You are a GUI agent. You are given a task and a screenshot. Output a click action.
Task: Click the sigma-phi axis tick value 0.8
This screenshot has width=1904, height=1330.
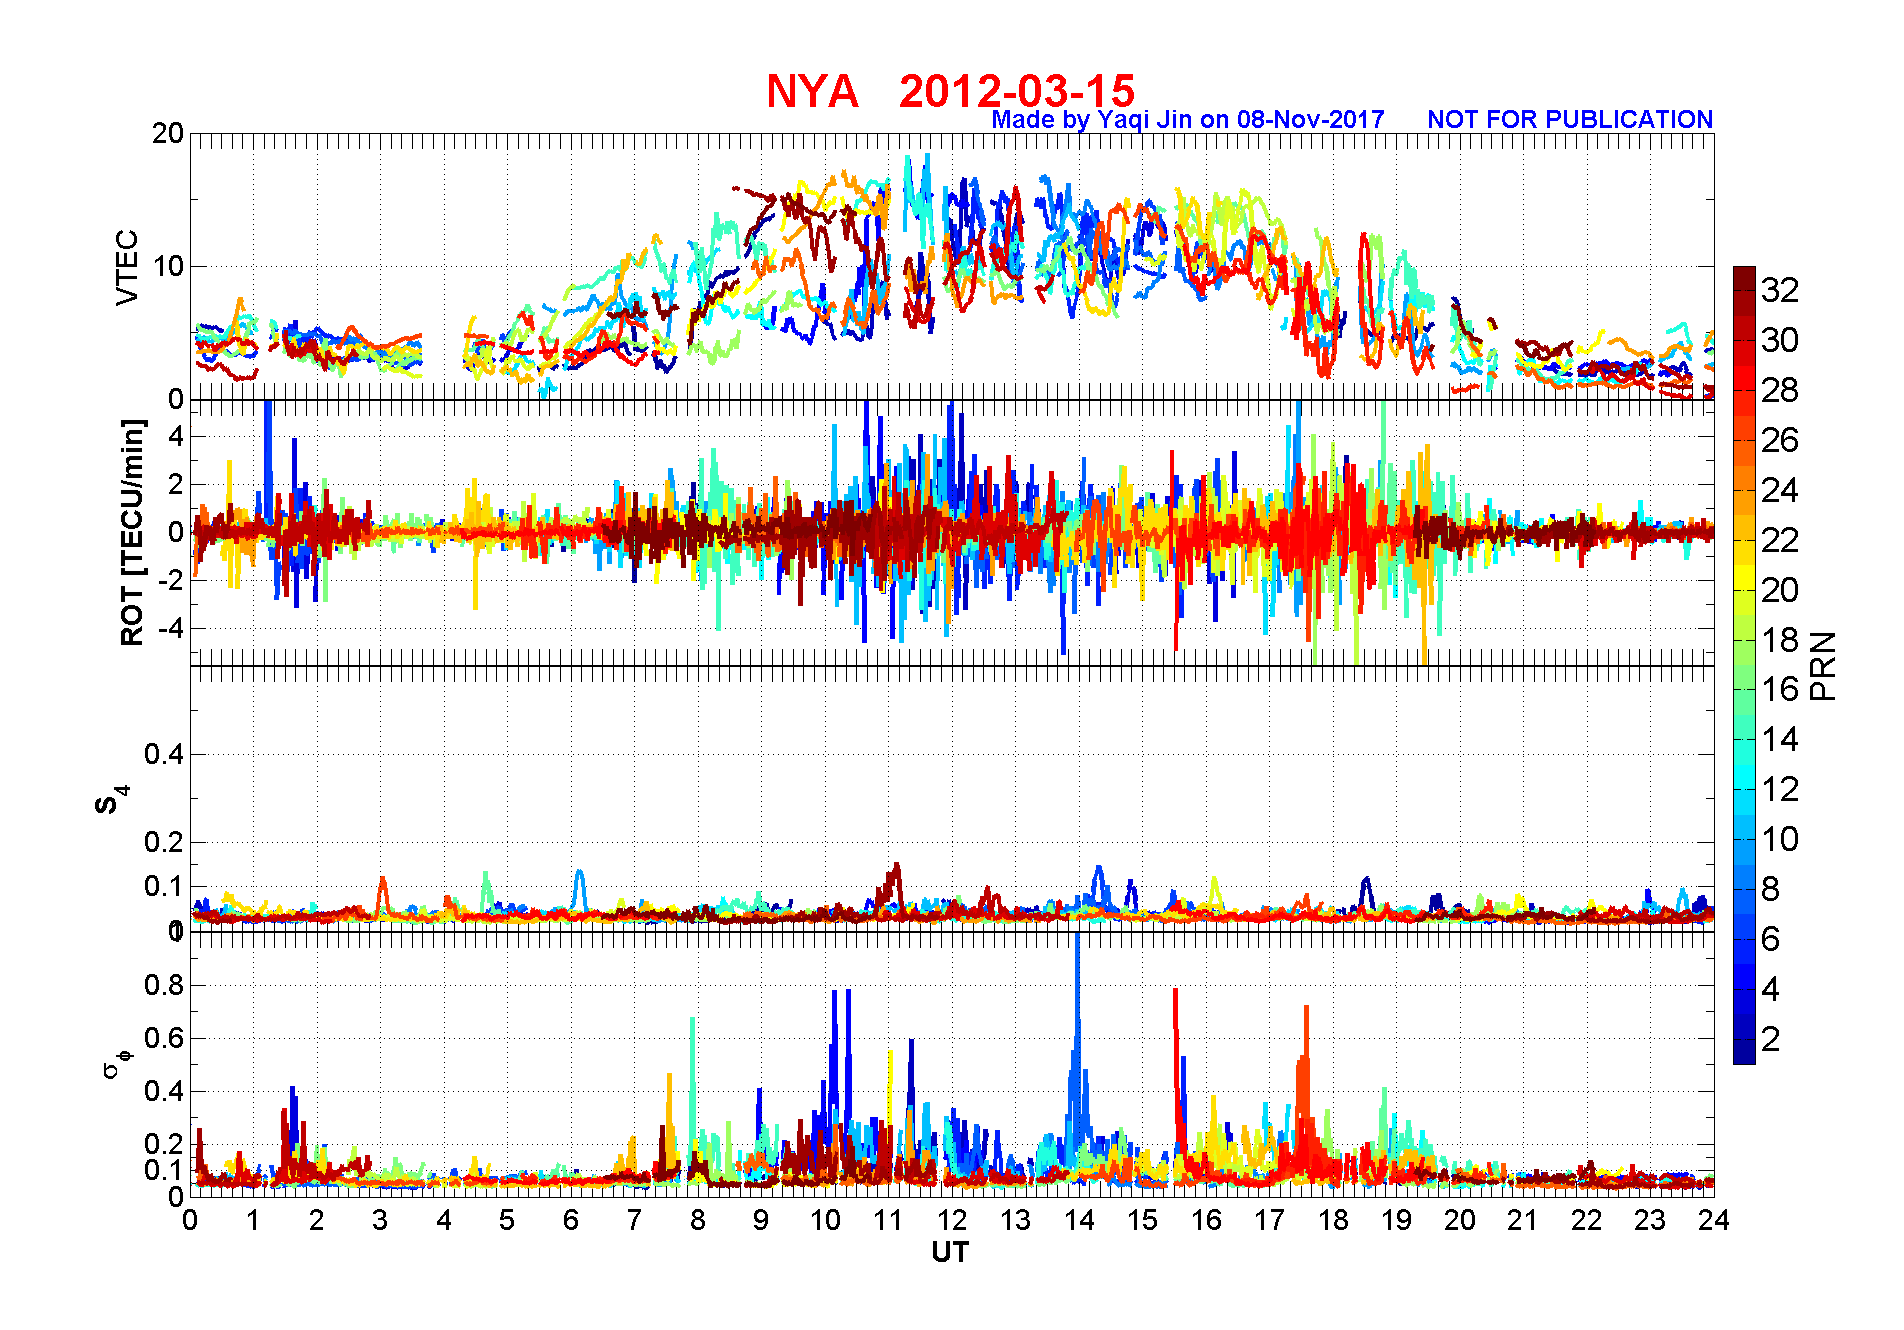tap(165, 985)
